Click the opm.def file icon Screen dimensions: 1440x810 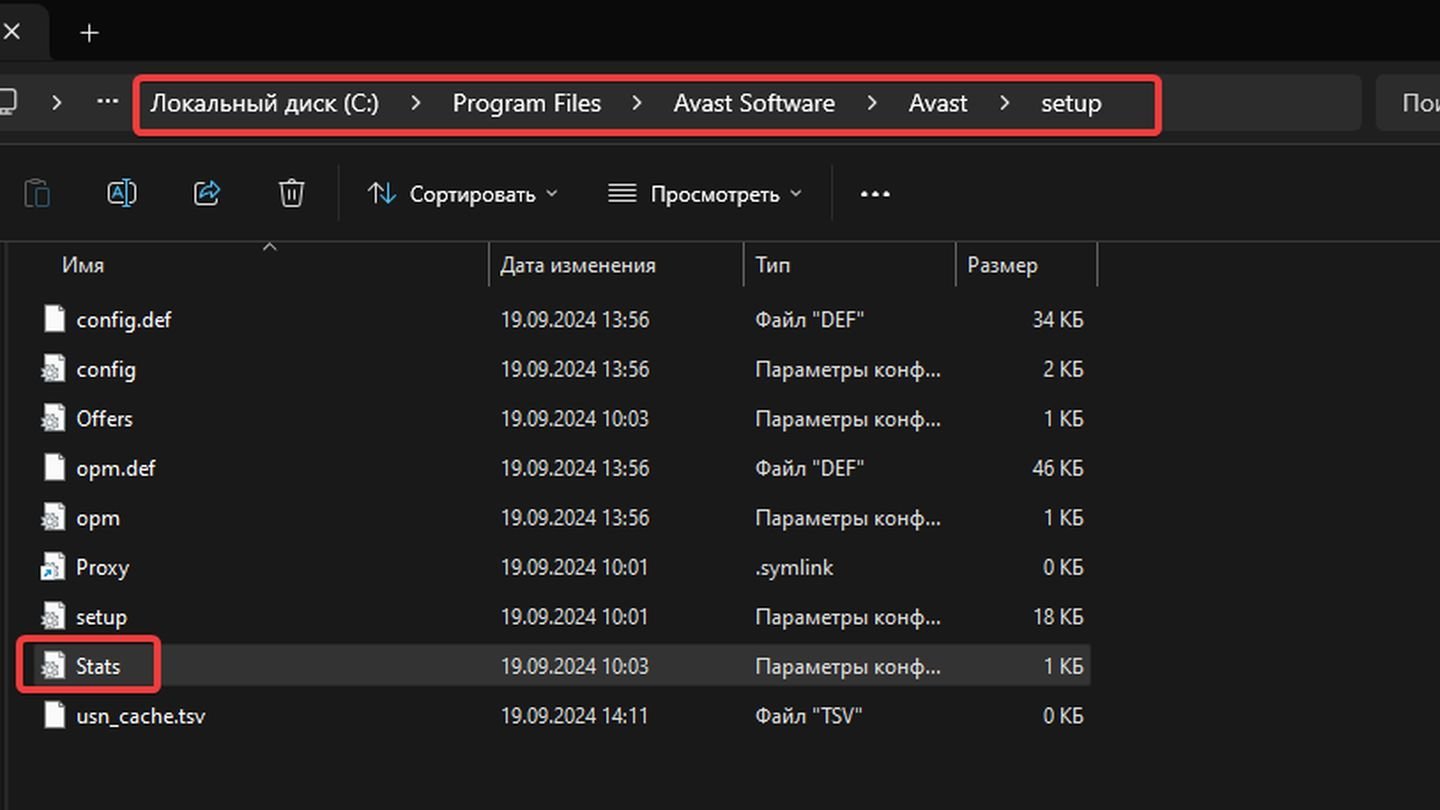(x=54, y=468)
